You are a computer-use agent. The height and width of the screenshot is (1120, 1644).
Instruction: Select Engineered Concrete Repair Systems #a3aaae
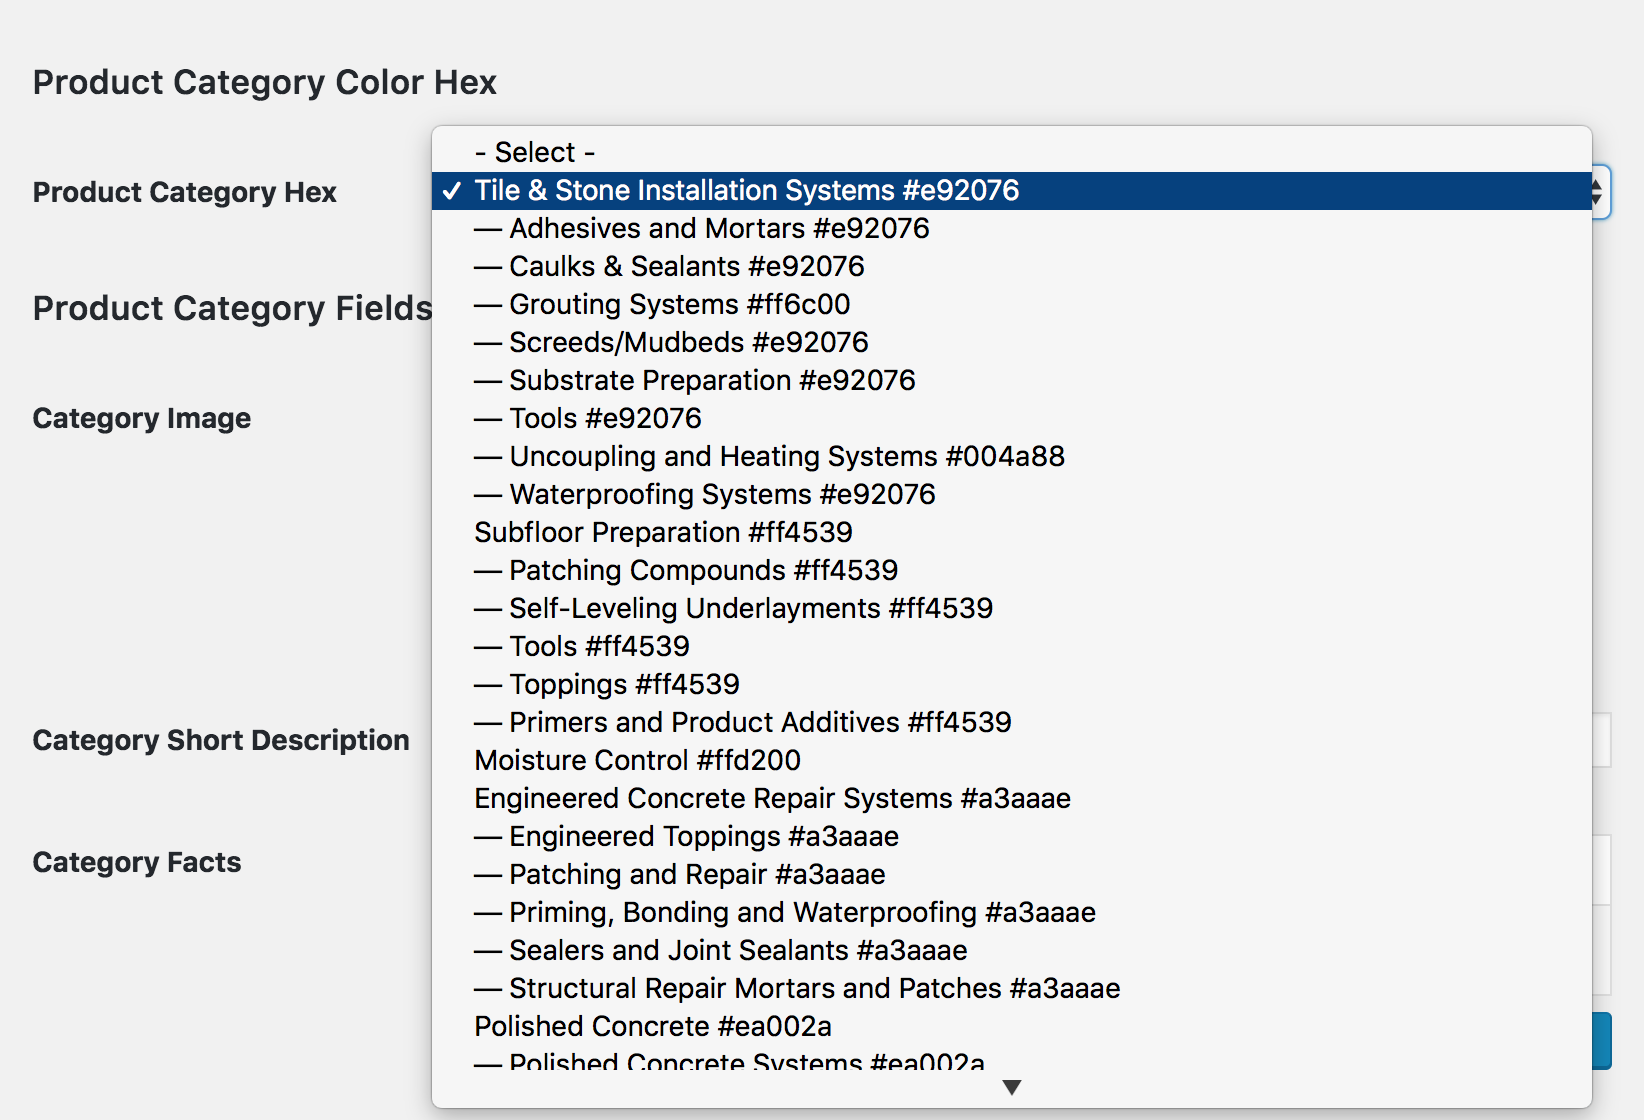click(1011, 798)
